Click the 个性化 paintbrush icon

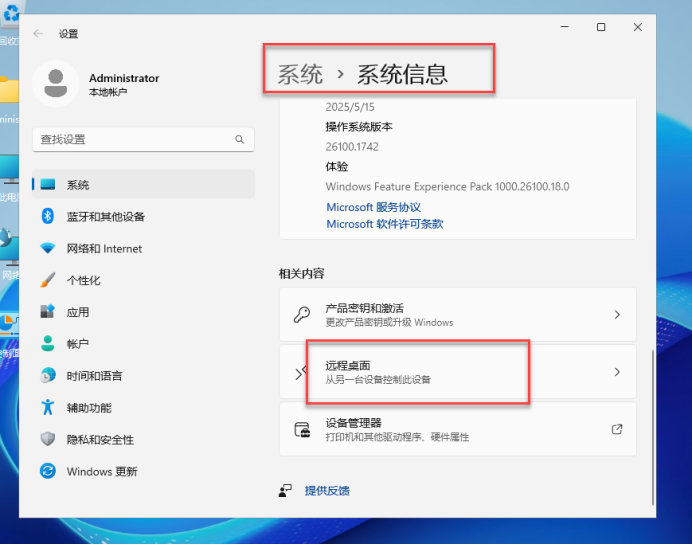click(47, 281)
